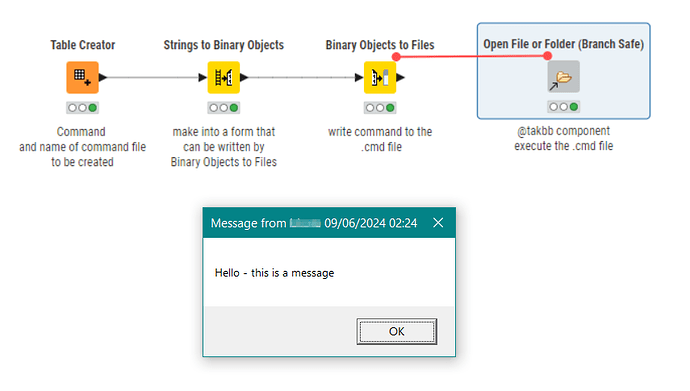Screen dimensions: 690x391
Task: Click 'Open File or Folder (Branch Safe)' title
Action: tap(563, 44)
